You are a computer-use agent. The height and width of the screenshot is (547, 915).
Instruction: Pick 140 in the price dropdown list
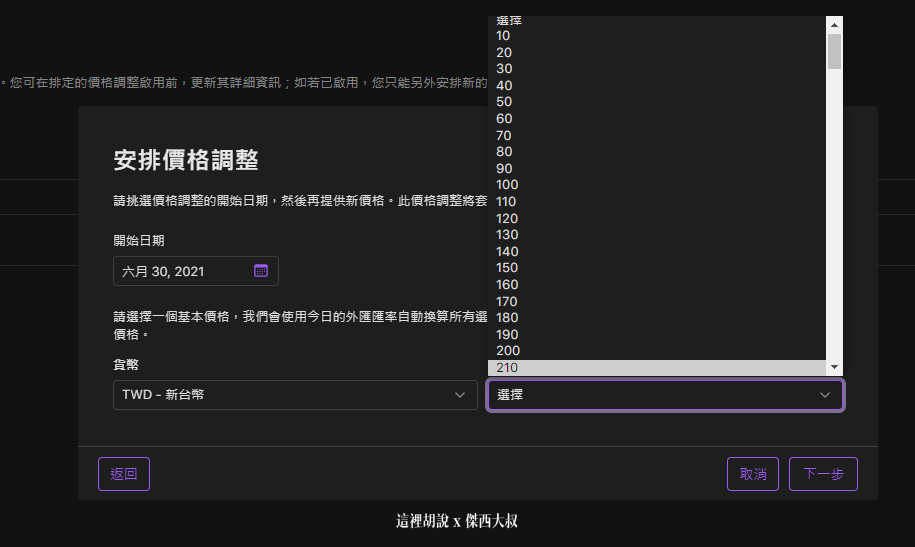click(x=656, y=252)
